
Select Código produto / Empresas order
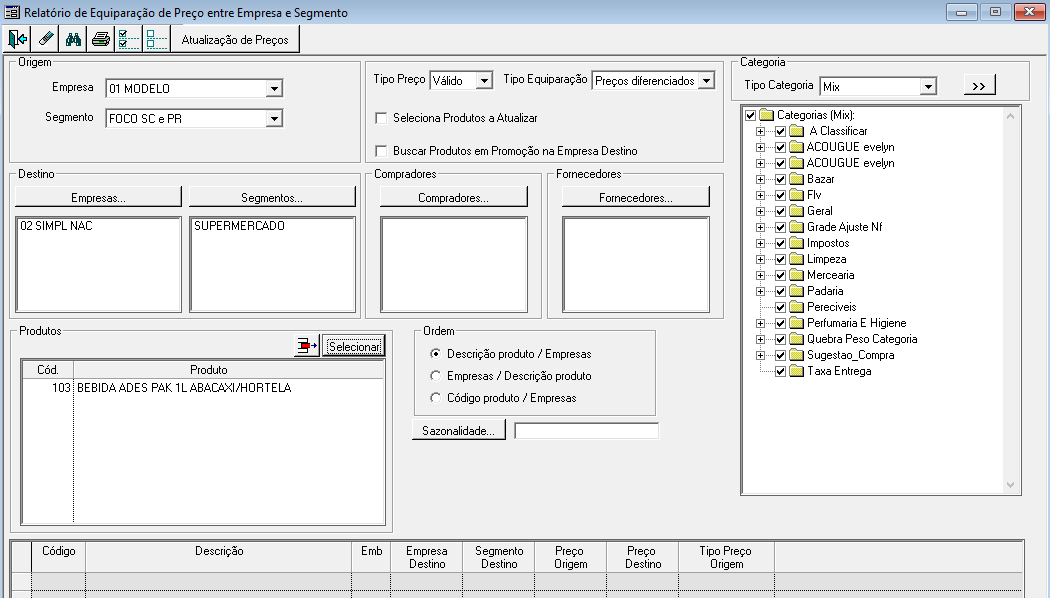[435, 398]
